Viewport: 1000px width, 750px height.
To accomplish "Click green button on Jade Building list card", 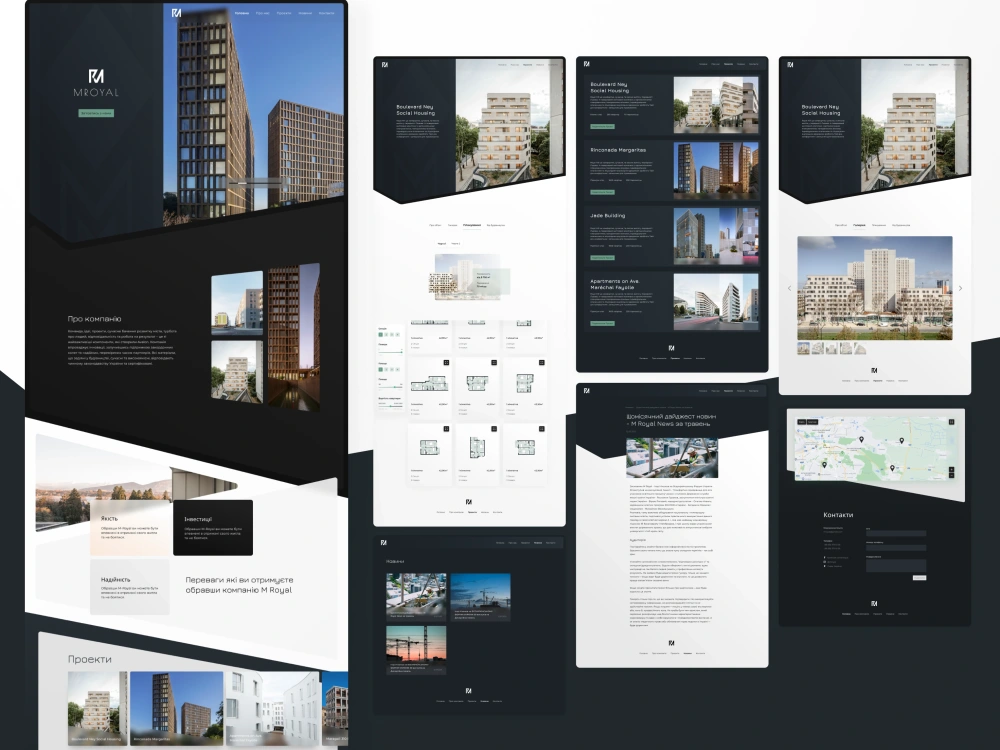I will pyautogui.click(x=602, y=258).
